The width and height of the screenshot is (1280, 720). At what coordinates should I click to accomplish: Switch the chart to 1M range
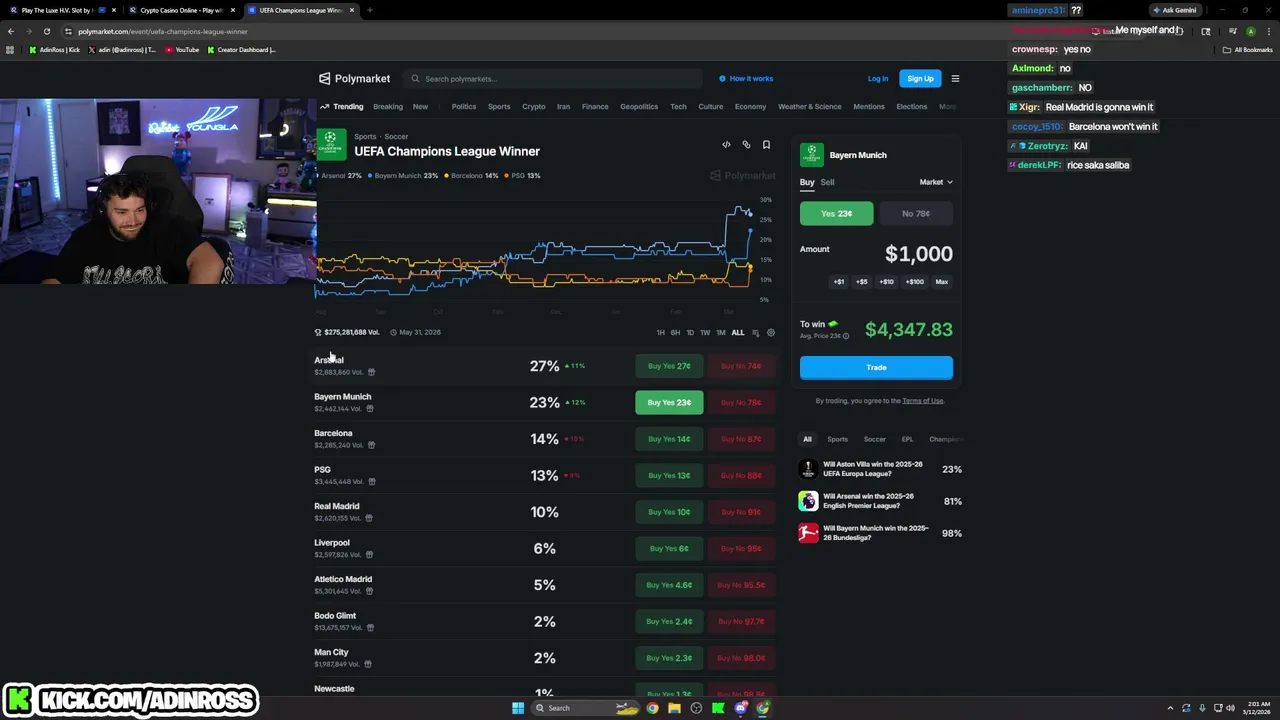[721, 333]
